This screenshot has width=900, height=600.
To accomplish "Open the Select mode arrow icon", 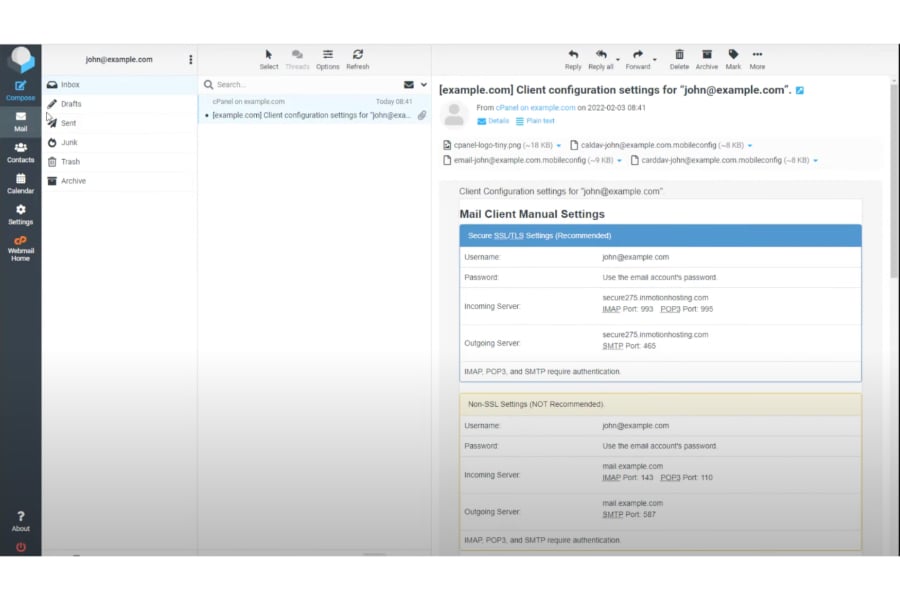I will (x=268, y=58).
